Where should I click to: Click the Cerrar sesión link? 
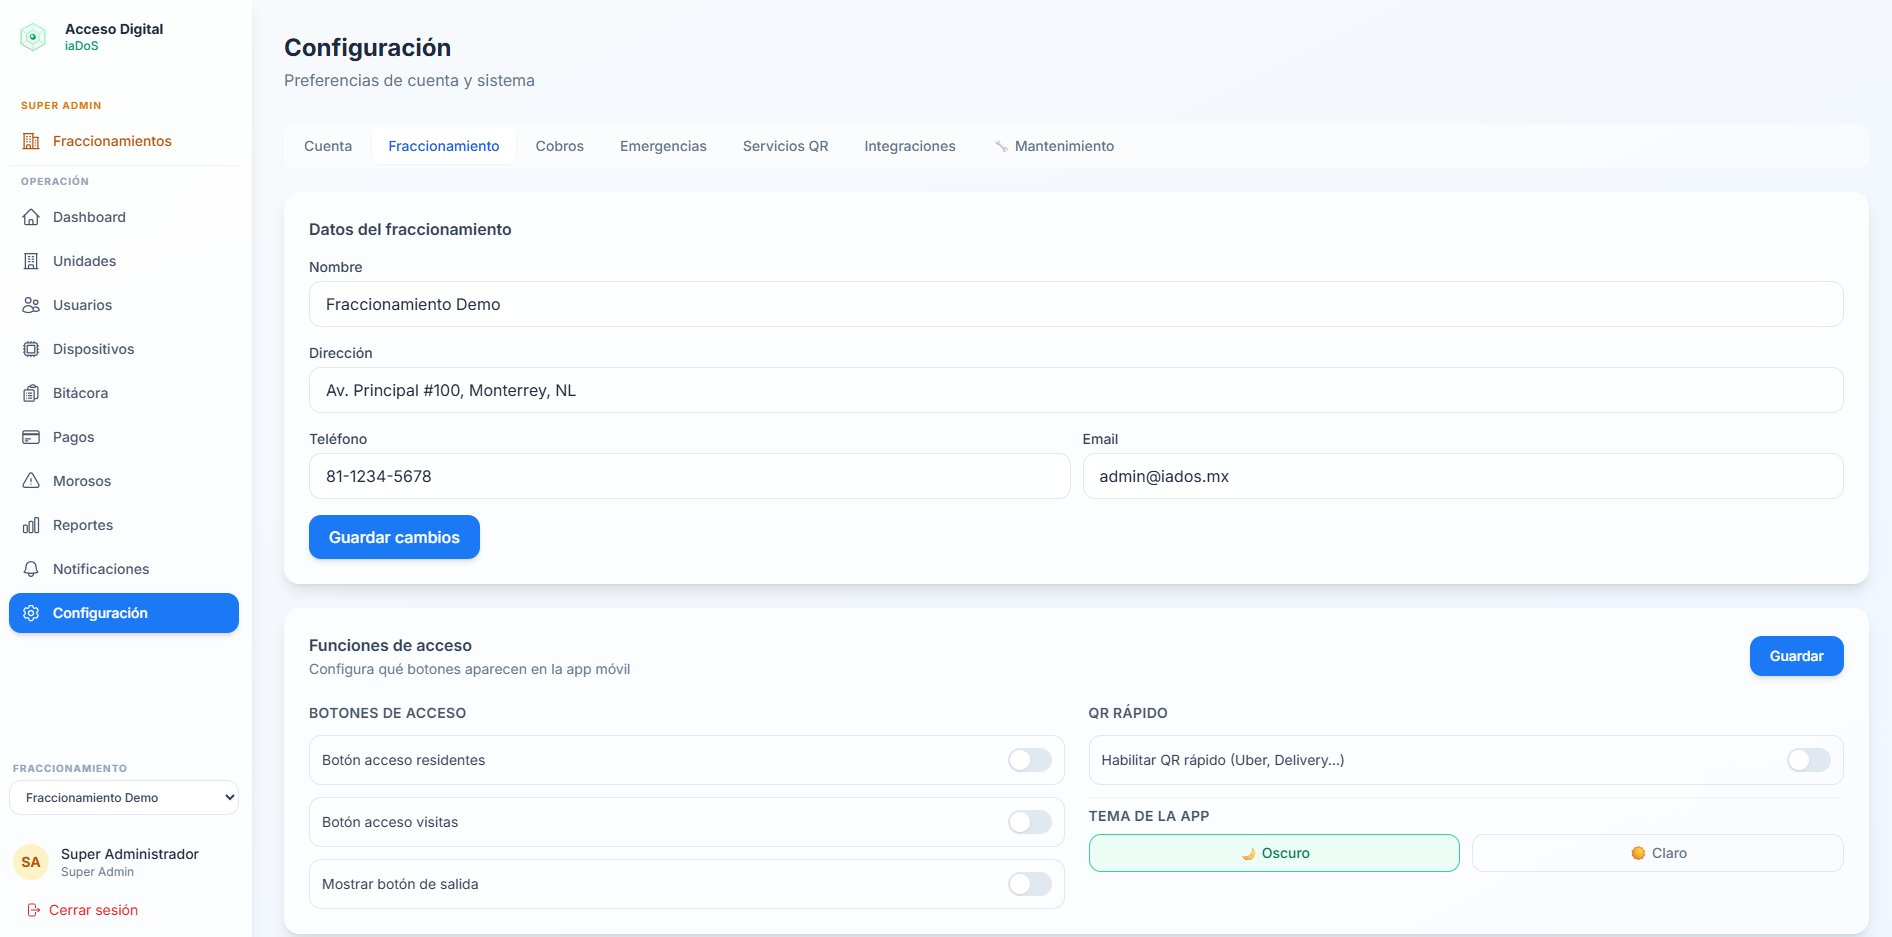[92, 910]
